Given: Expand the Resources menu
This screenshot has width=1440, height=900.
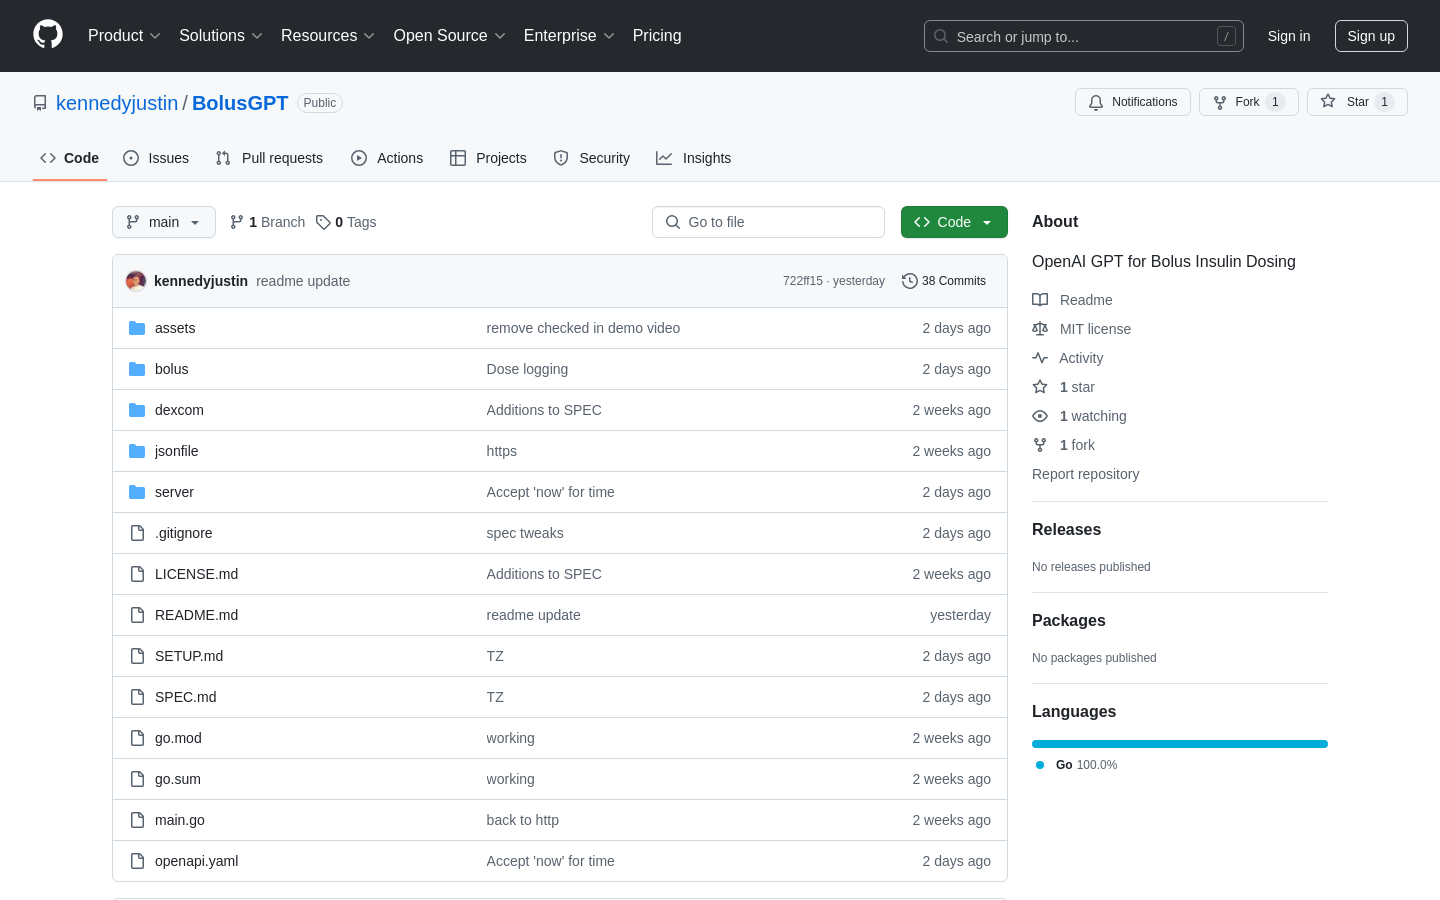Looking at the screenshot, I should (328, 35).
